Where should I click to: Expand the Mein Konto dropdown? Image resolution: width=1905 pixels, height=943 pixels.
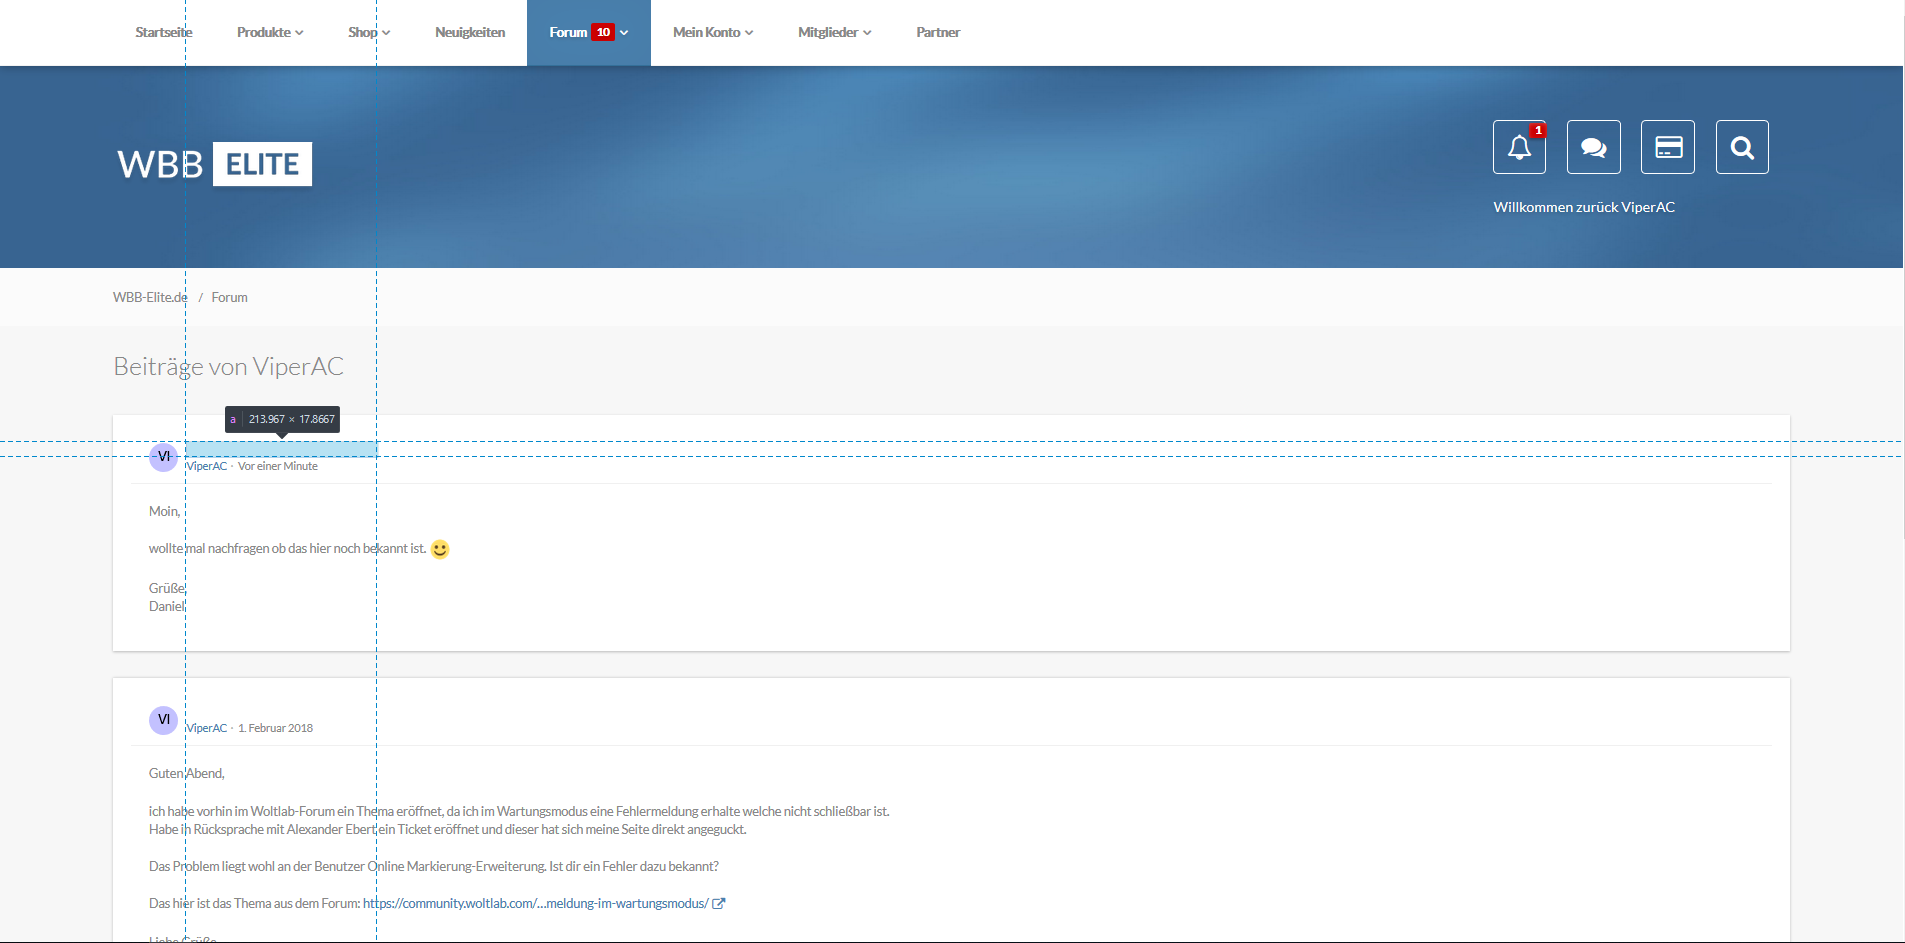pos(712,33)
